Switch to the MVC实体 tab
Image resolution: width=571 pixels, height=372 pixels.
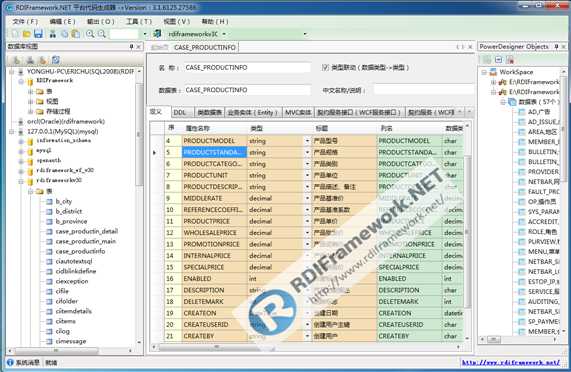tap(298, 112)
